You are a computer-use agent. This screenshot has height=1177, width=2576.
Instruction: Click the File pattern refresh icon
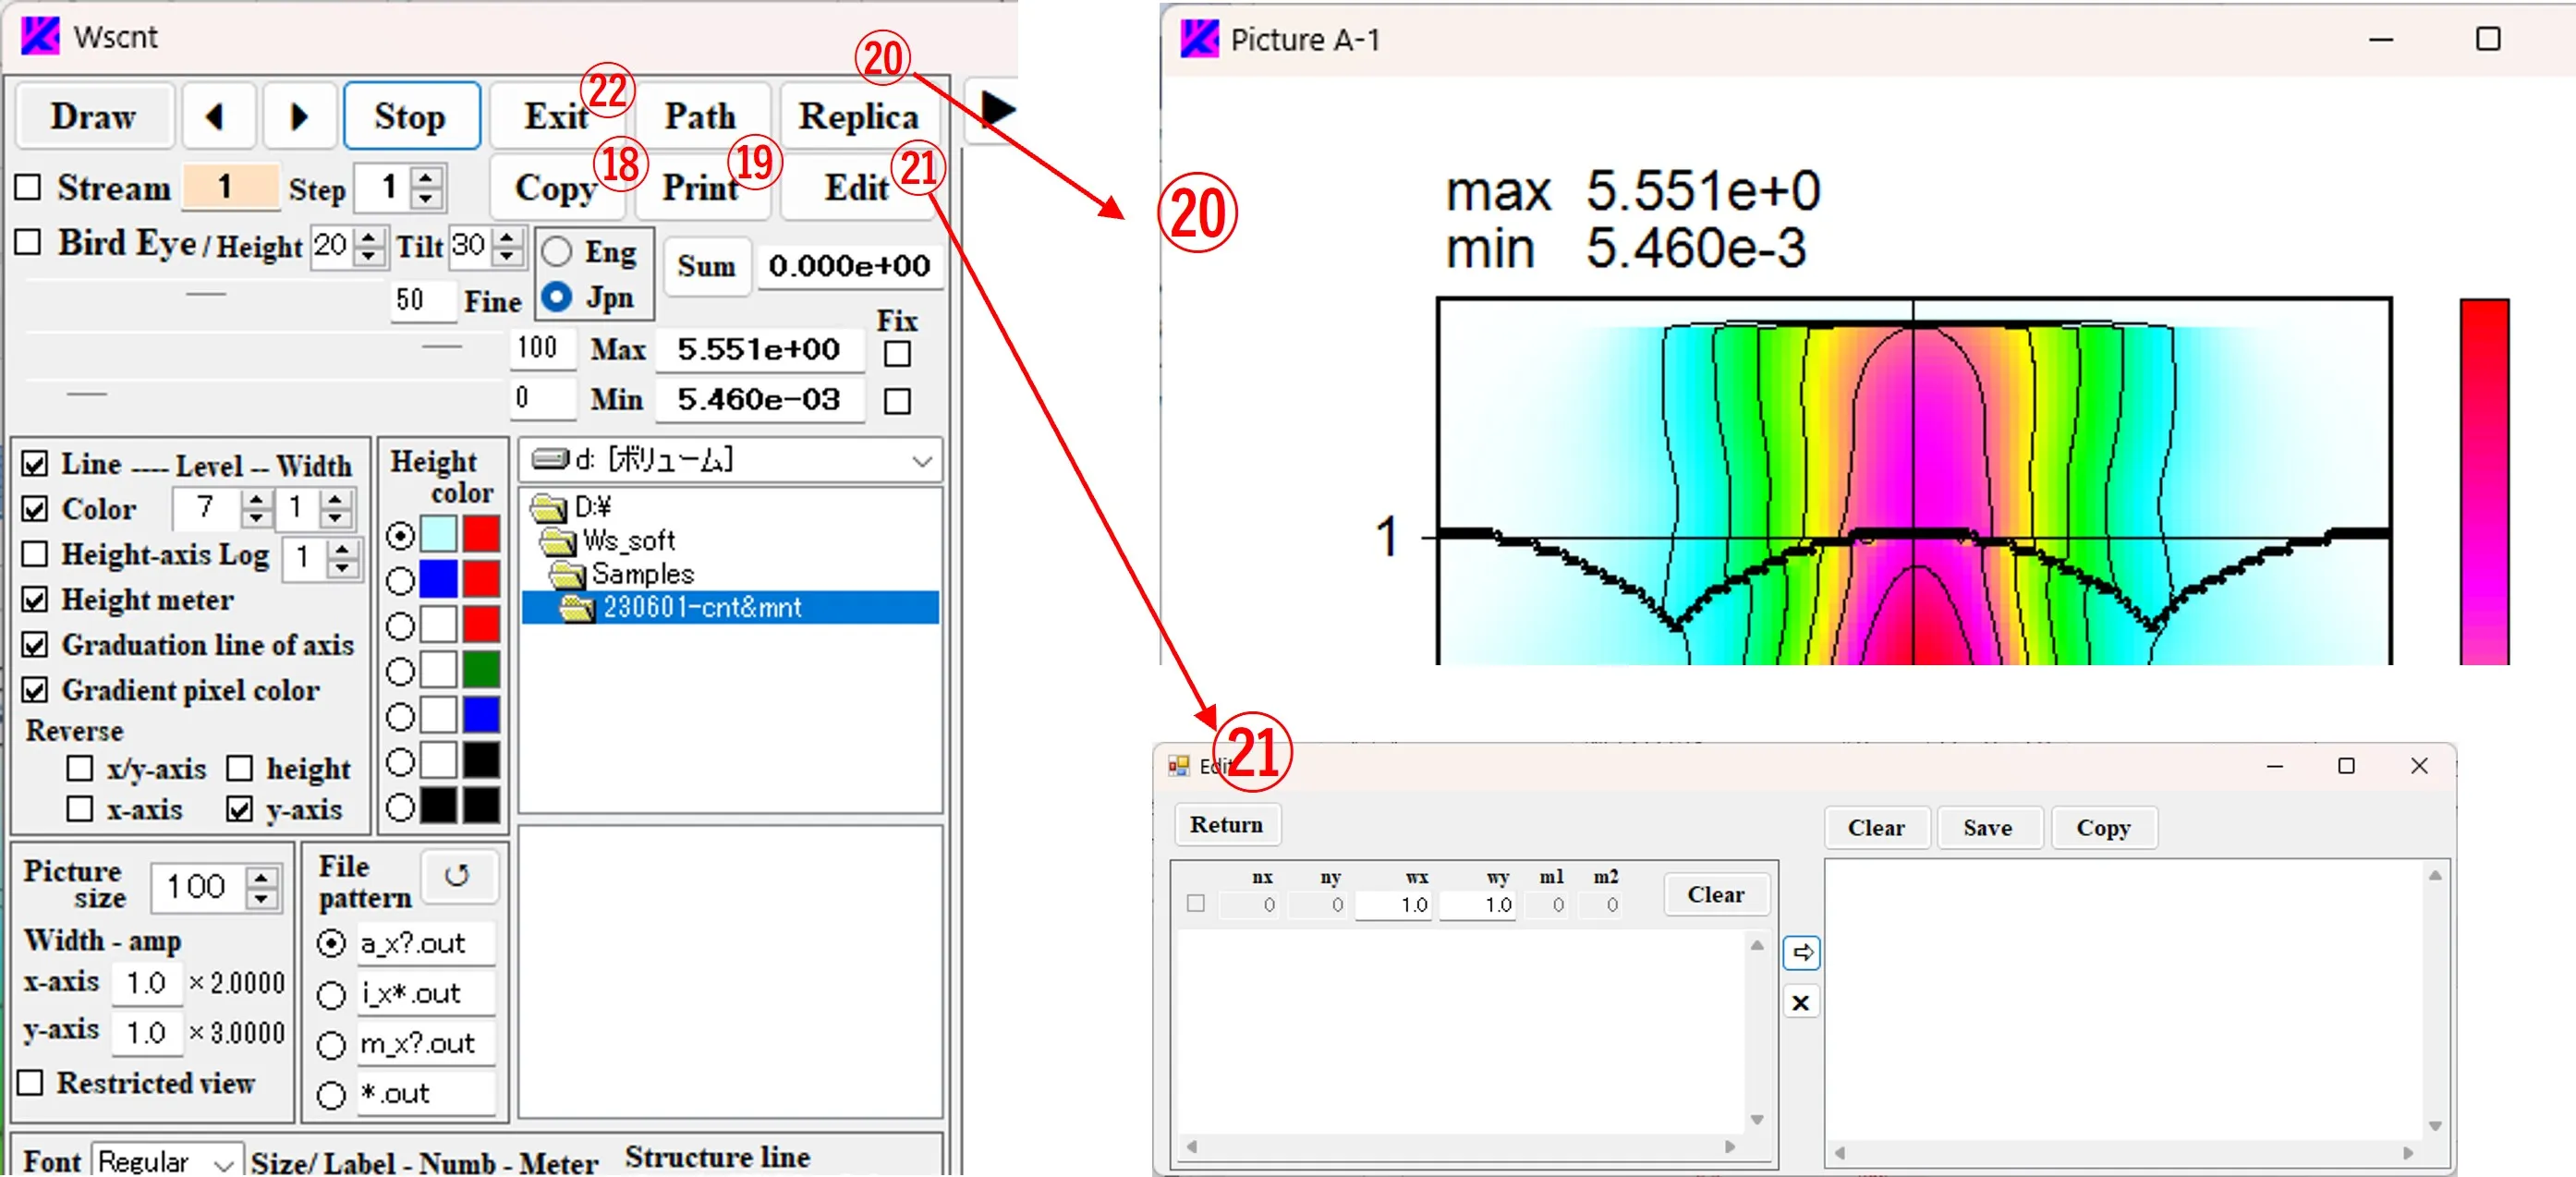pos(457,875)
